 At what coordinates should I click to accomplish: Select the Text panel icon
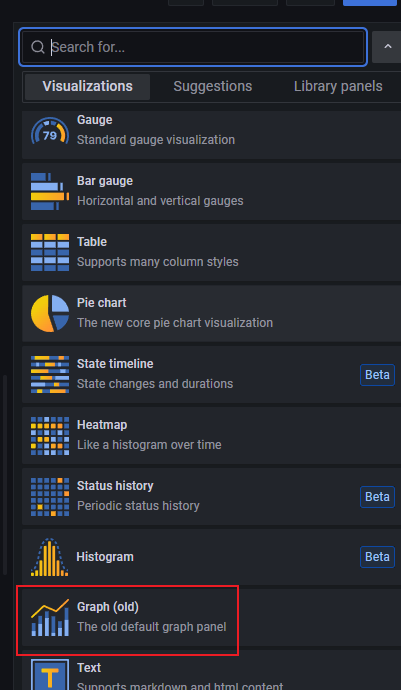click(x=50, y=674)
